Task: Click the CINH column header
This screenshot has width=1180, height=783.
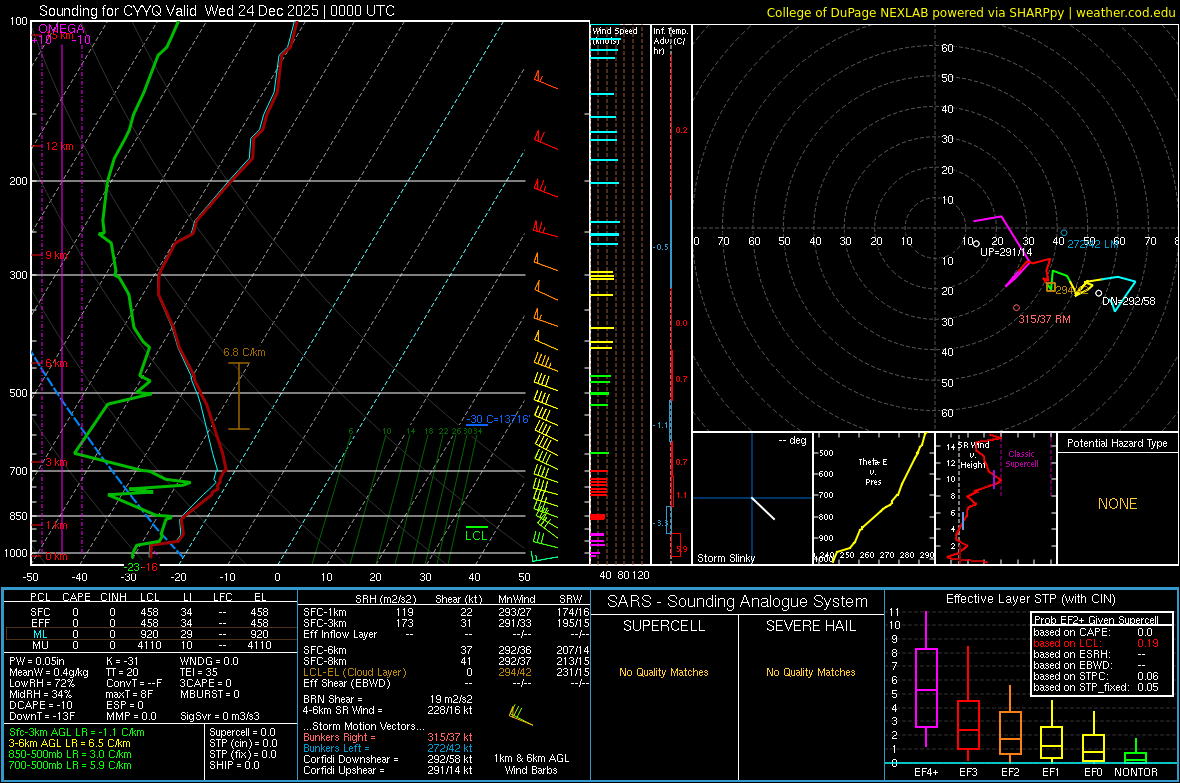Action: pyautogui.click(x=114, y=597)
